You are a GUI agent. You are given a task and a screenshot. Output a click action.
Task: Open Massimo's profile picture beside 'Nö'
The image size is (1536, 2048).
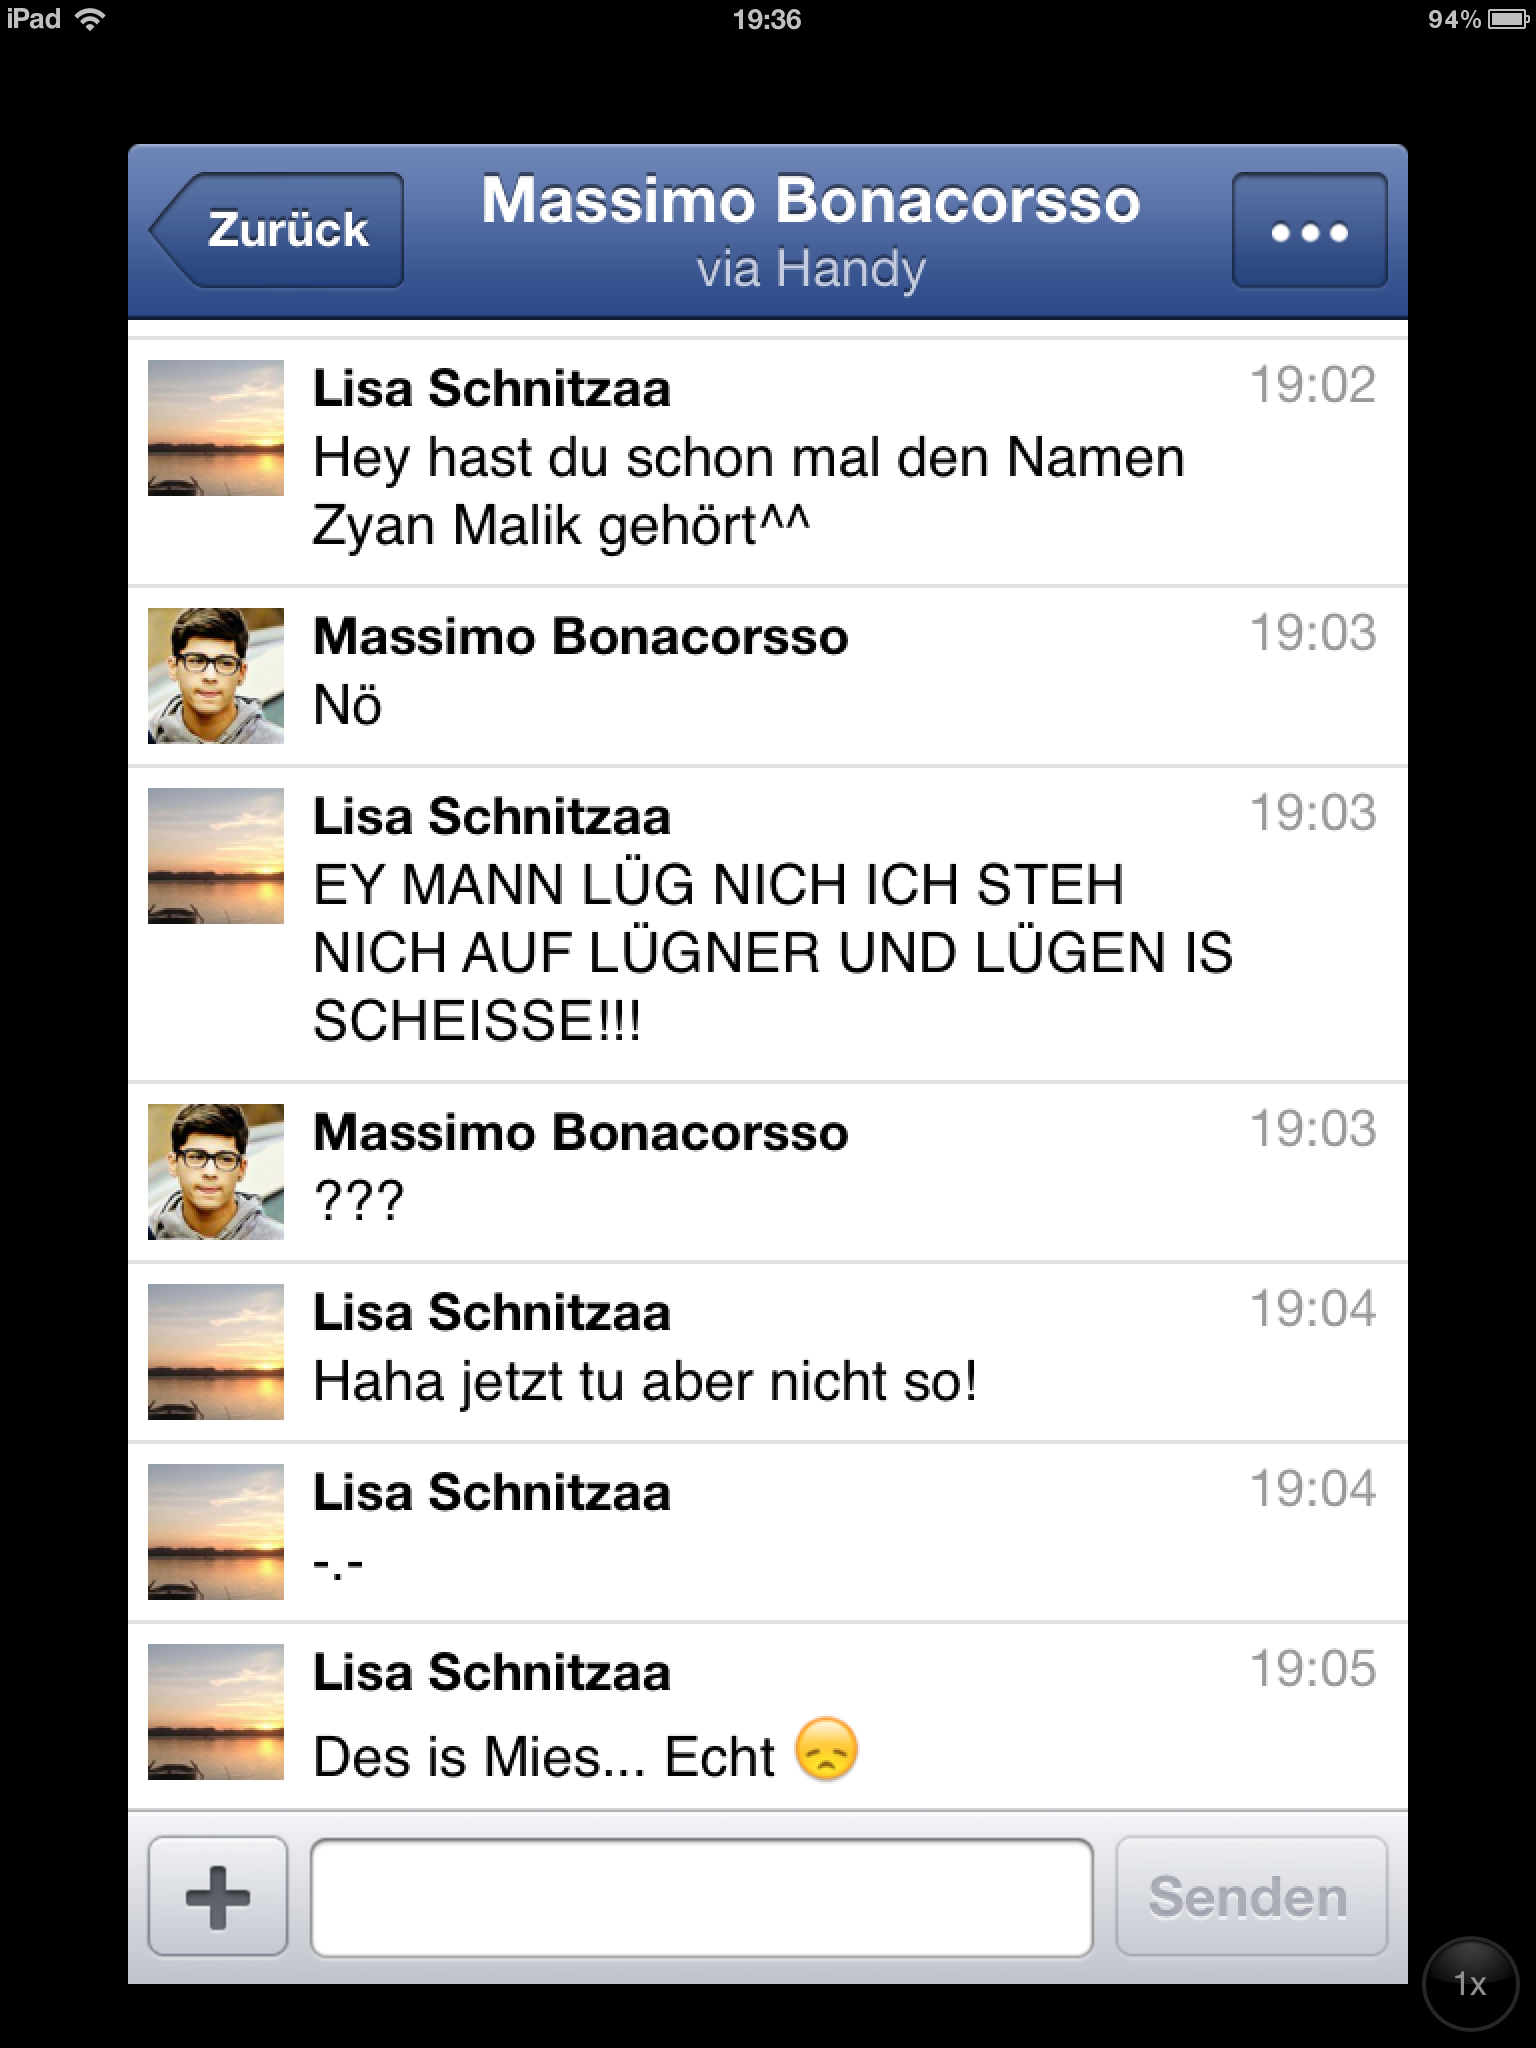(x=216, y=676)
